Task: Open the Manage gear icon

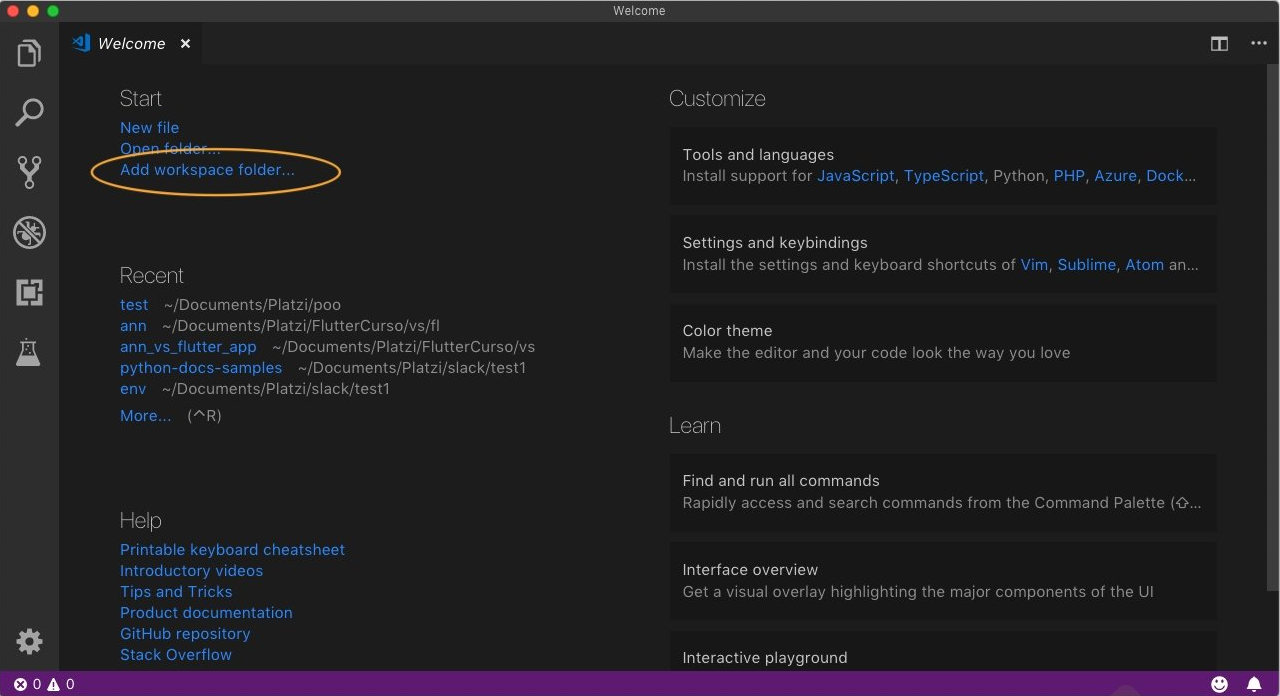Action: (29, 641)
